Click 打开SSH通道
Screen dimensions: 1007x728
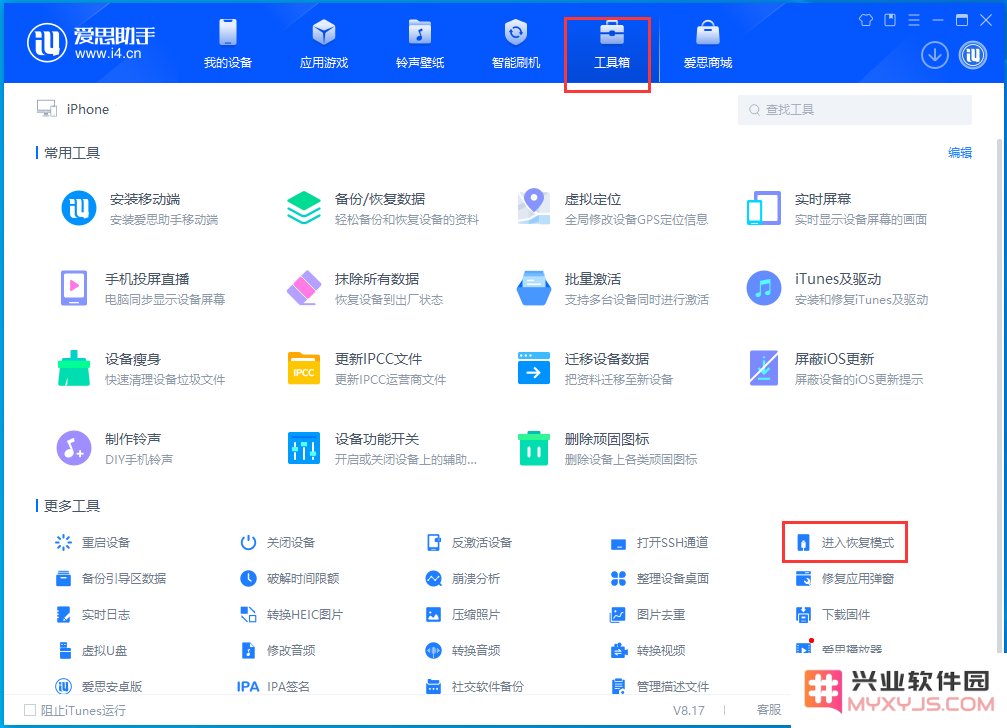coord(659,542)
